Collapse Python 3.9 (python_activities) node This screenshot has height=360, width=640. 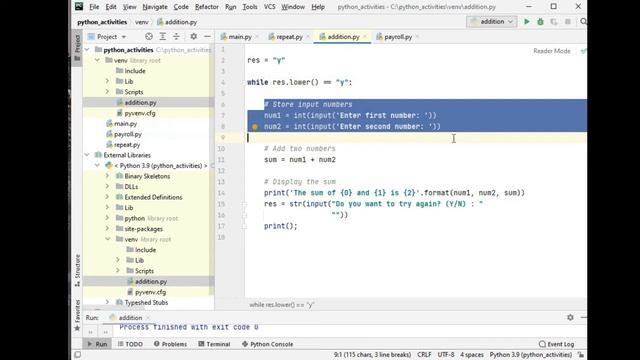(98, 166)
